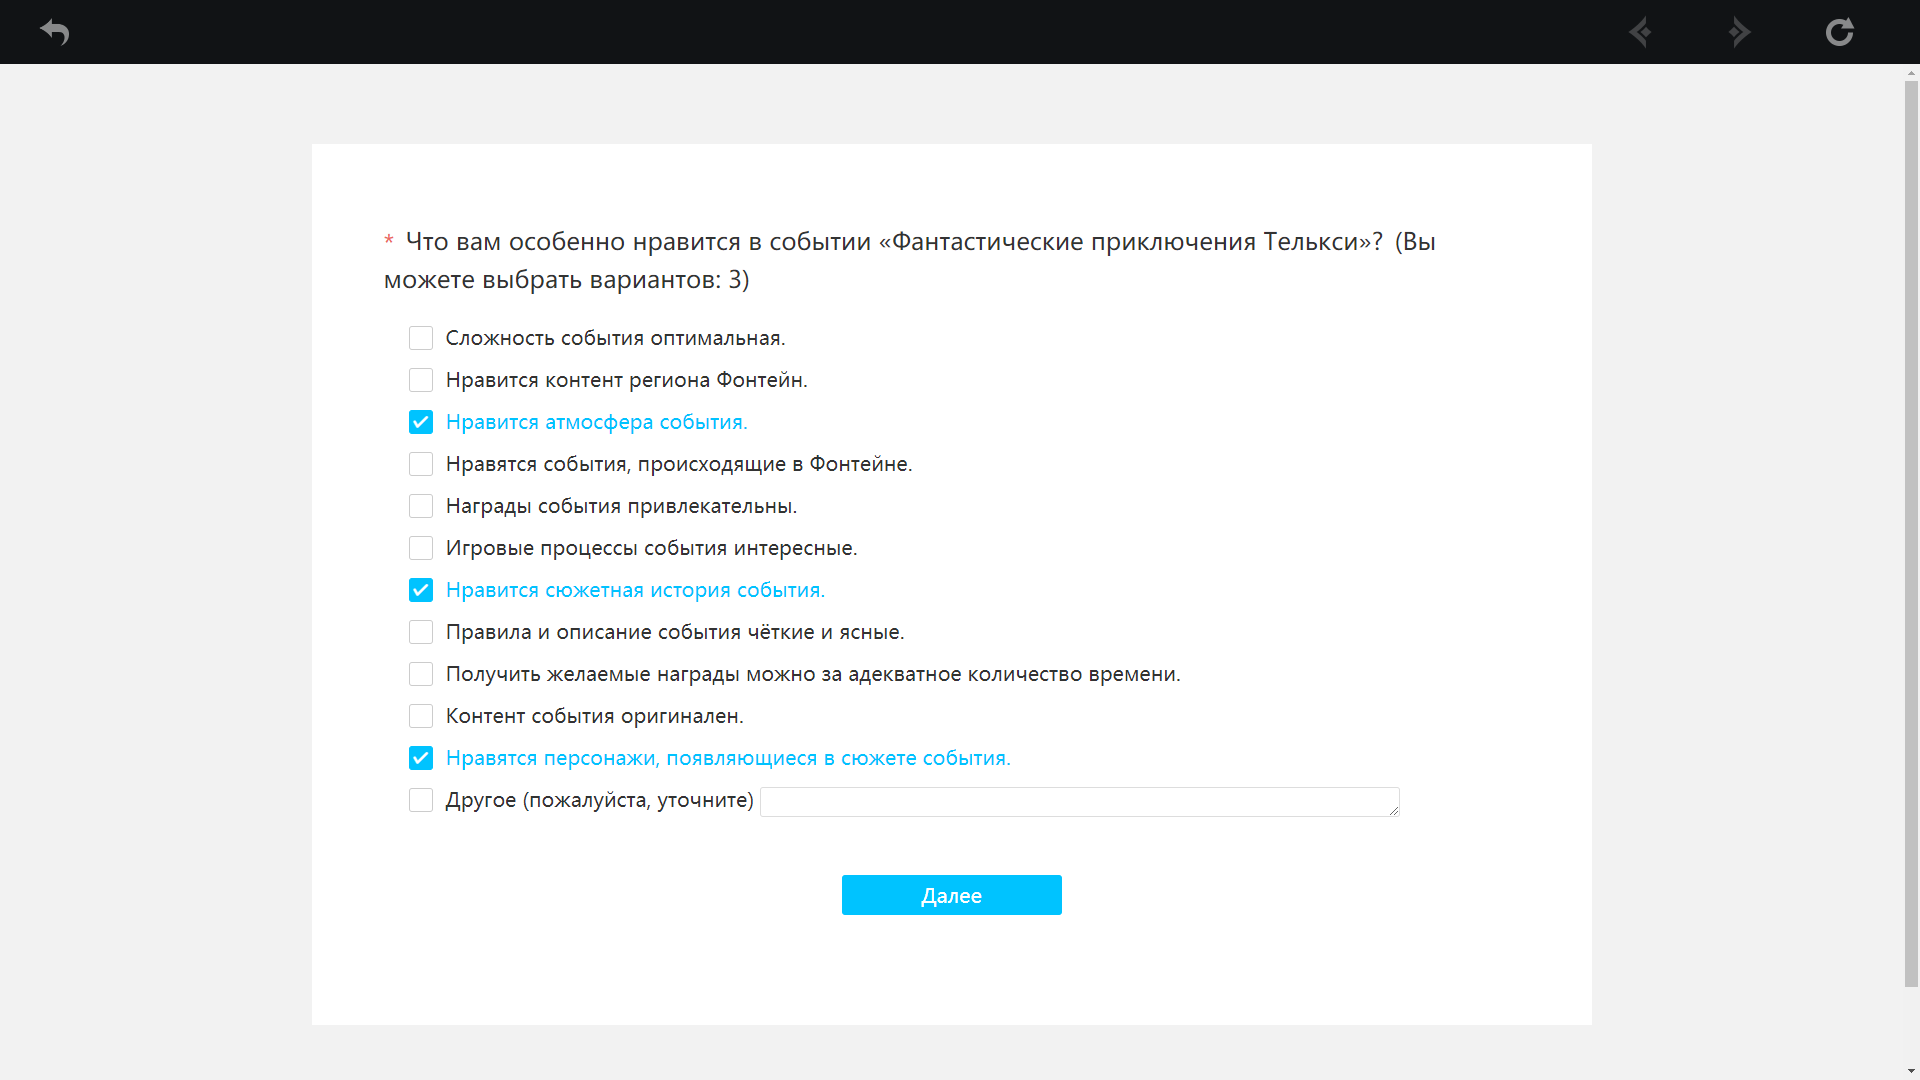The height and width of the screenshot is (1080, 1920).
Task: Check "Получить желаемые награды" checkbox
Action: point(421,674)
